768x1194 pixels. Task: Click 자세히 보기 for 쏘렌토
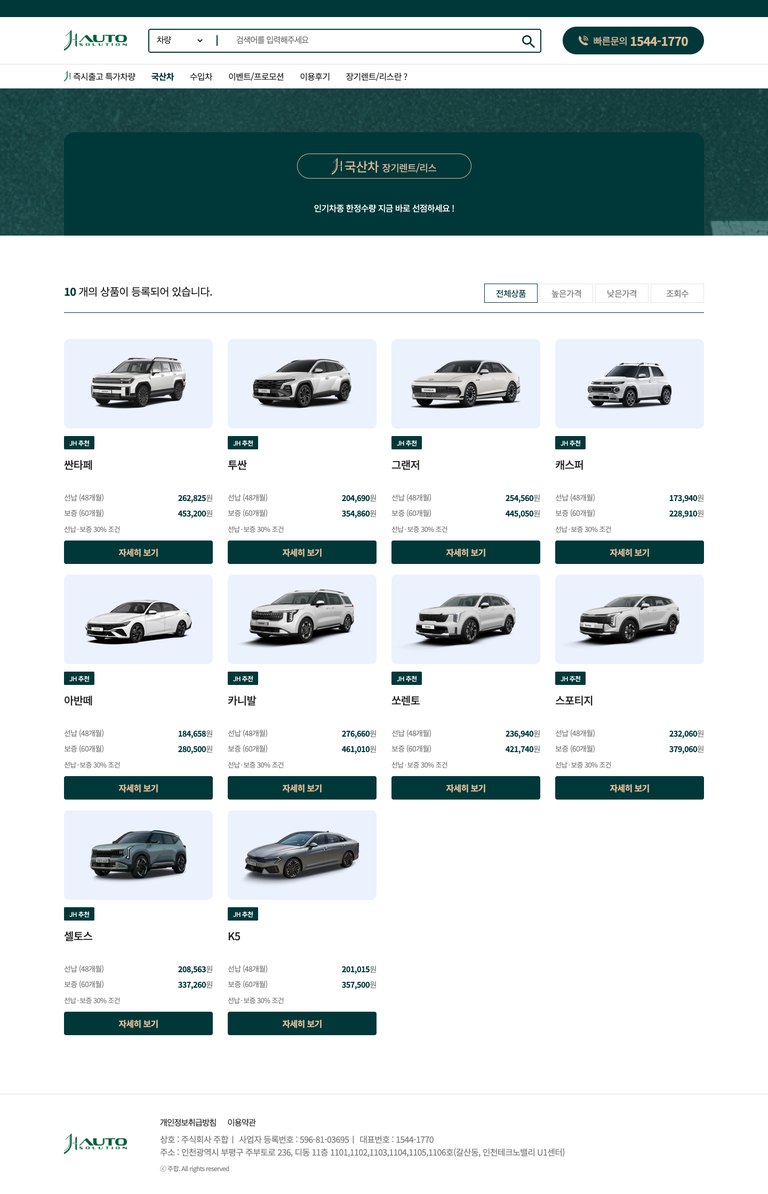tap(465, 787)
